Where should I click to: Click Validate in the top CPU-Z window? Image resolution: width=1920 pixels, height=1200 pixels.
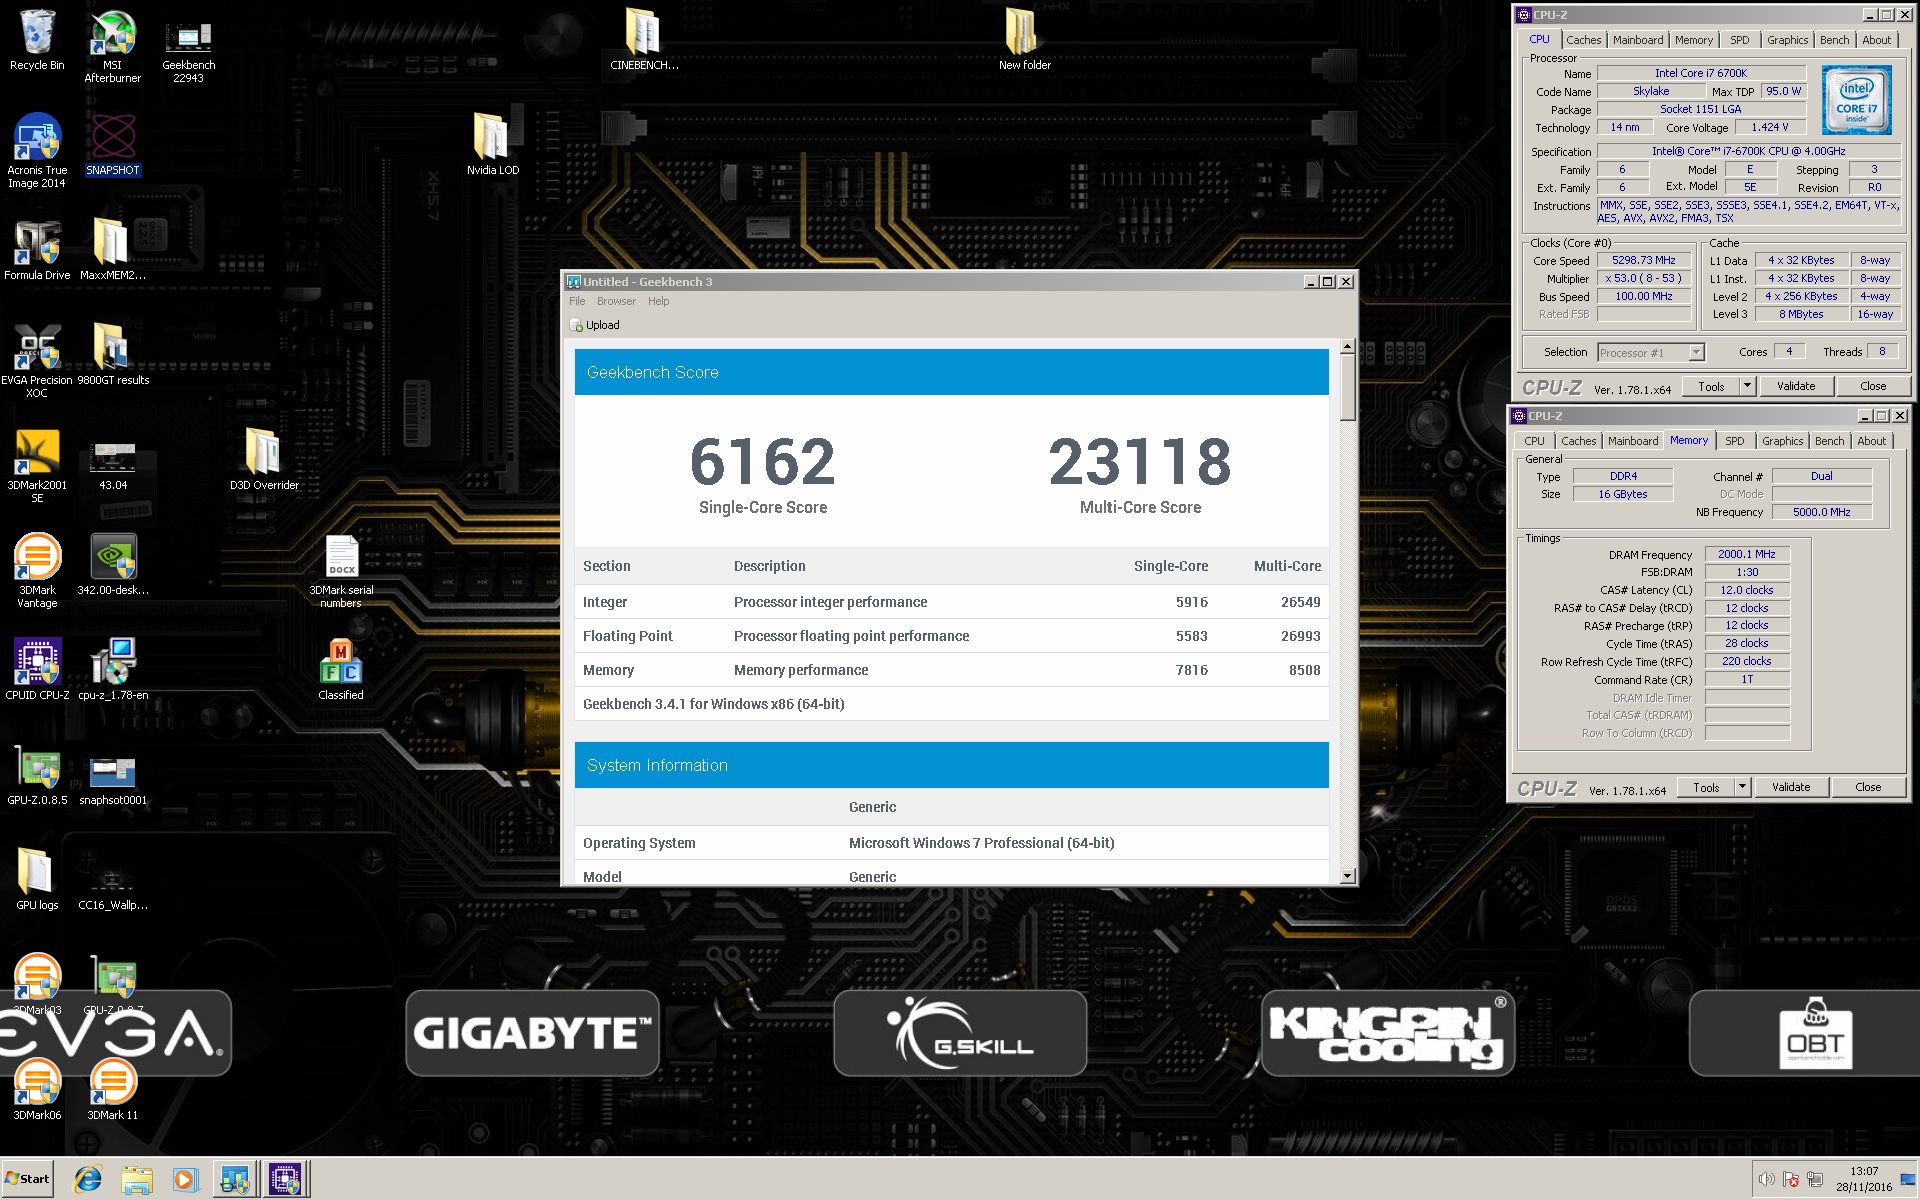click(x=1796, y=386)
